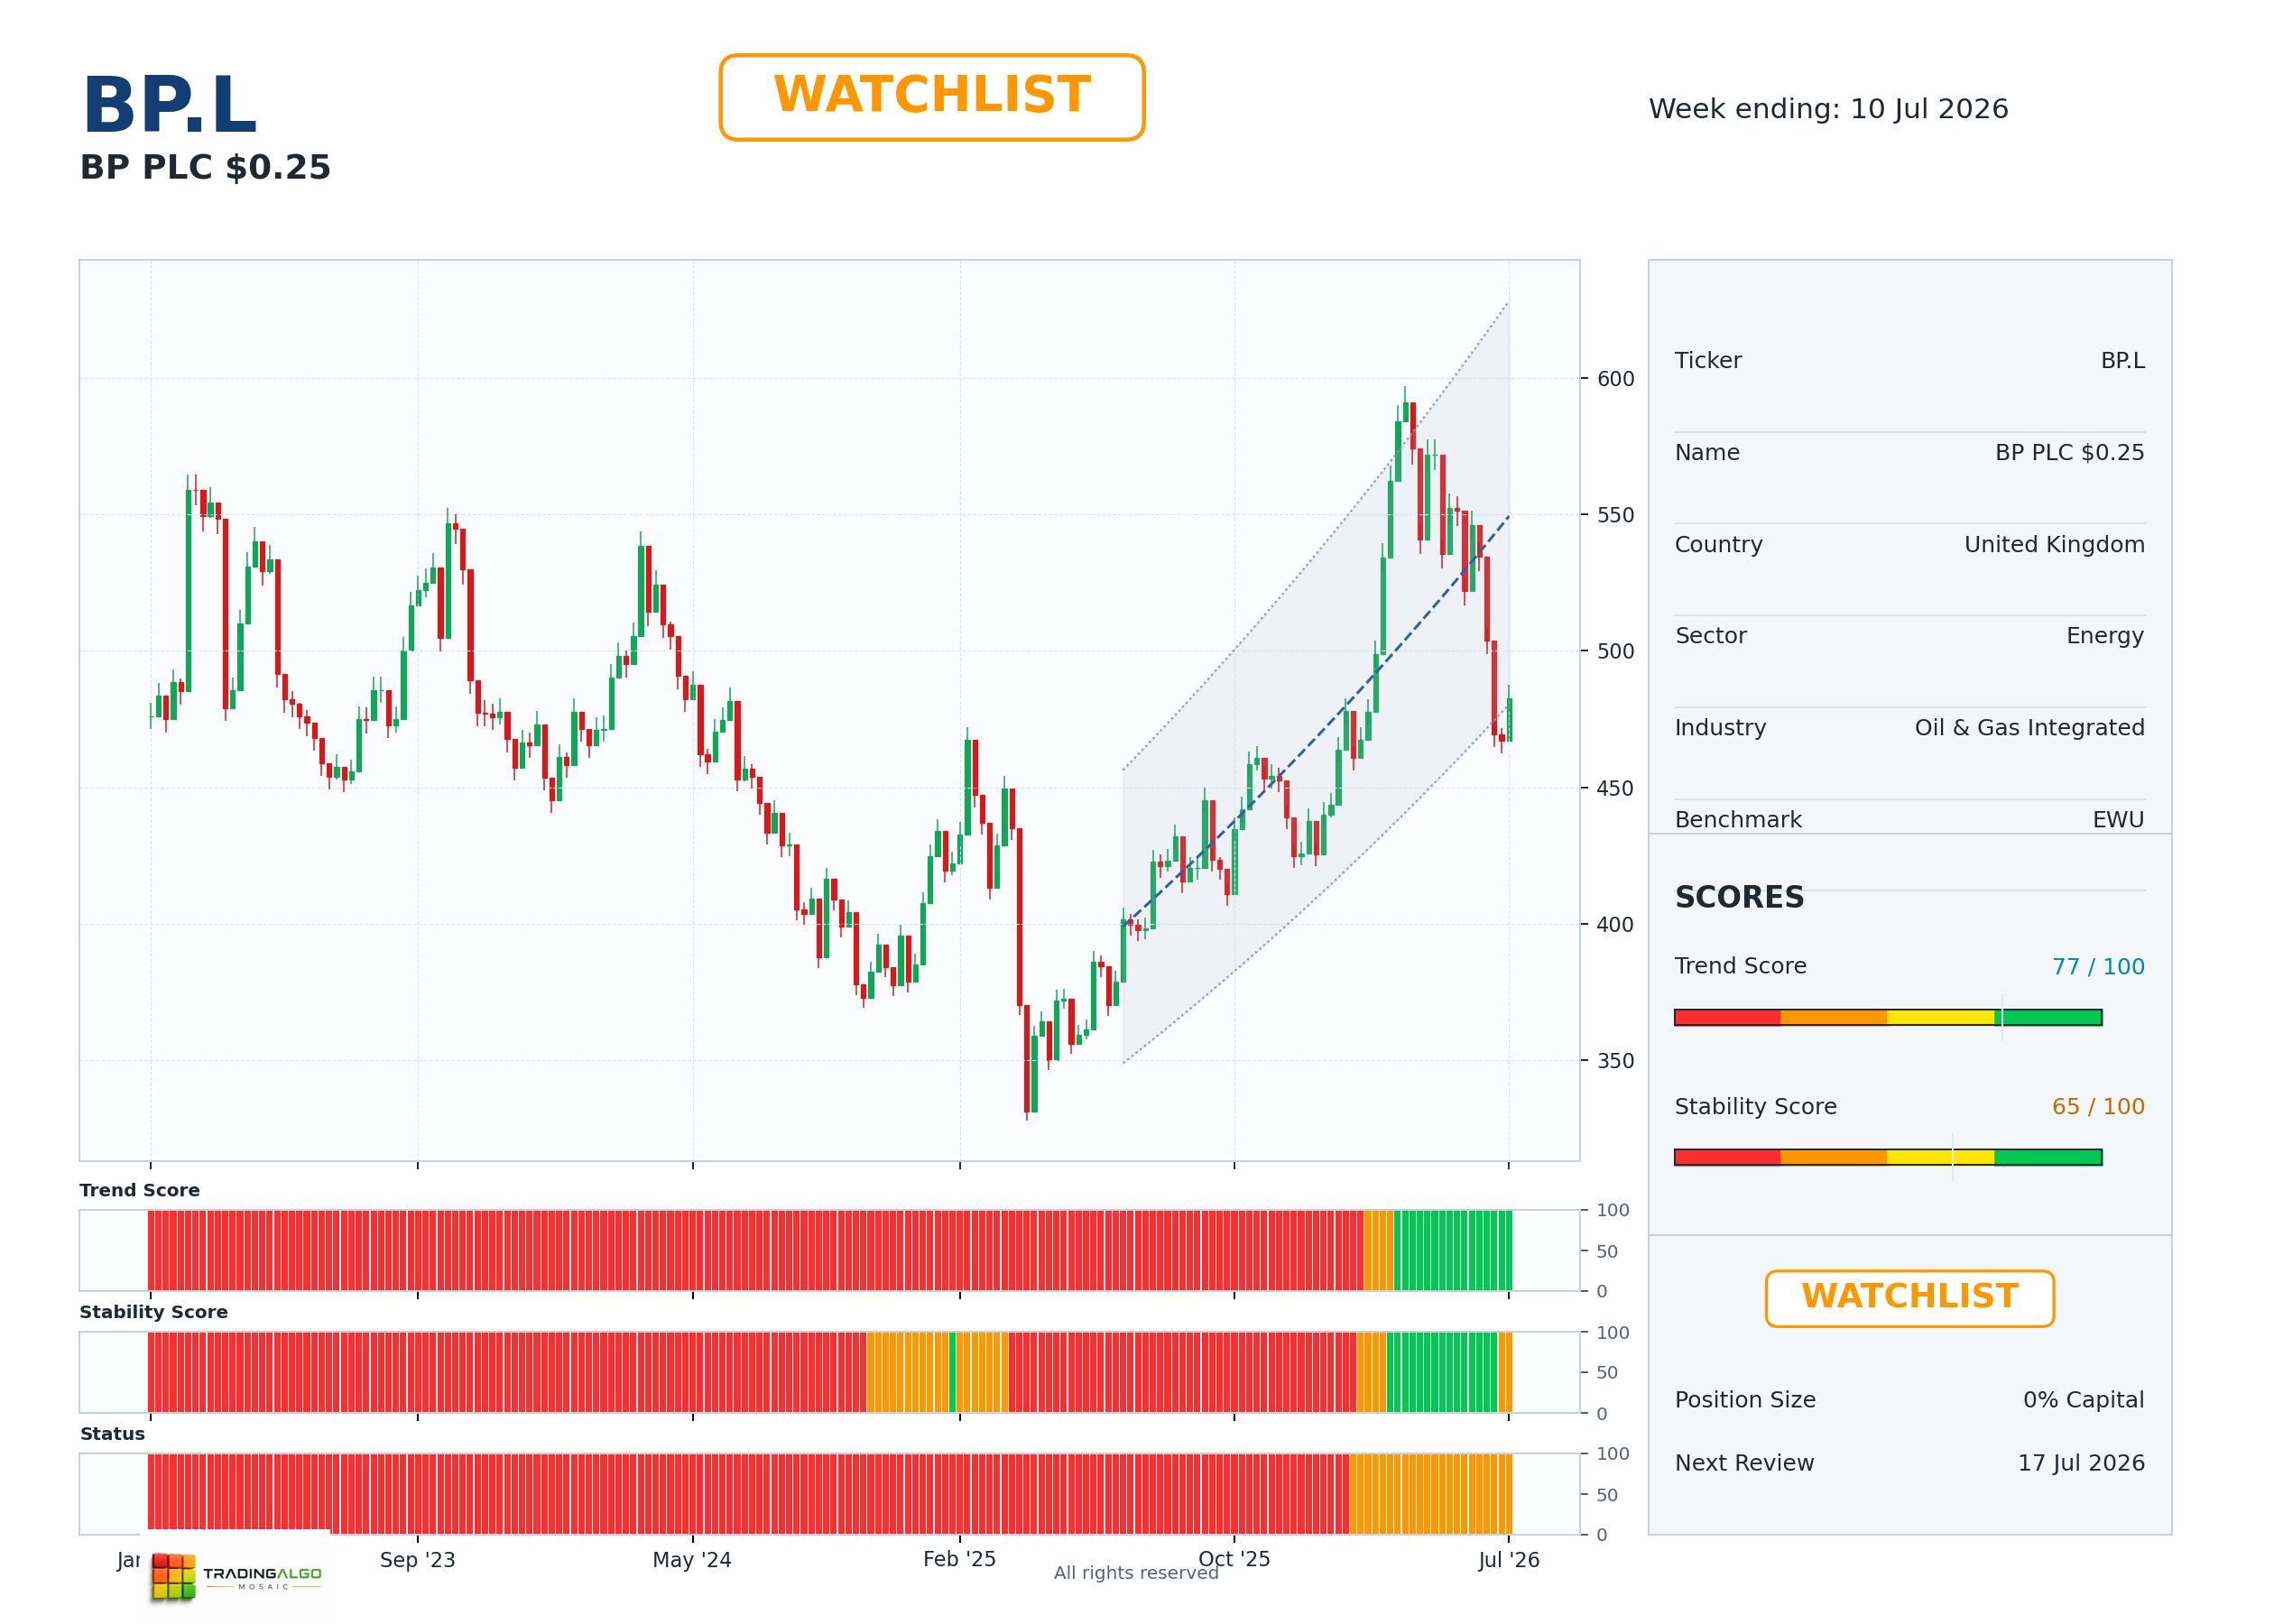Click the Name value in info panel

tap(2069, 453)
